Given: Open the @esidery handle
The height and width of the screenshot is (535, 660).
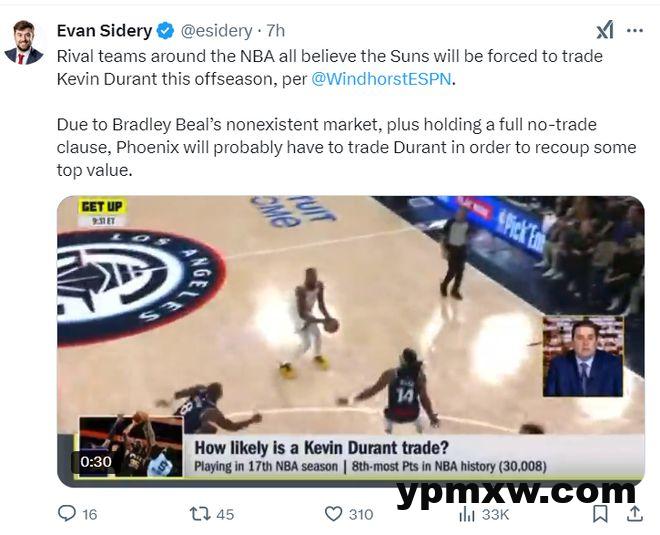Looking at the screenshot, I should pos(216,31).
